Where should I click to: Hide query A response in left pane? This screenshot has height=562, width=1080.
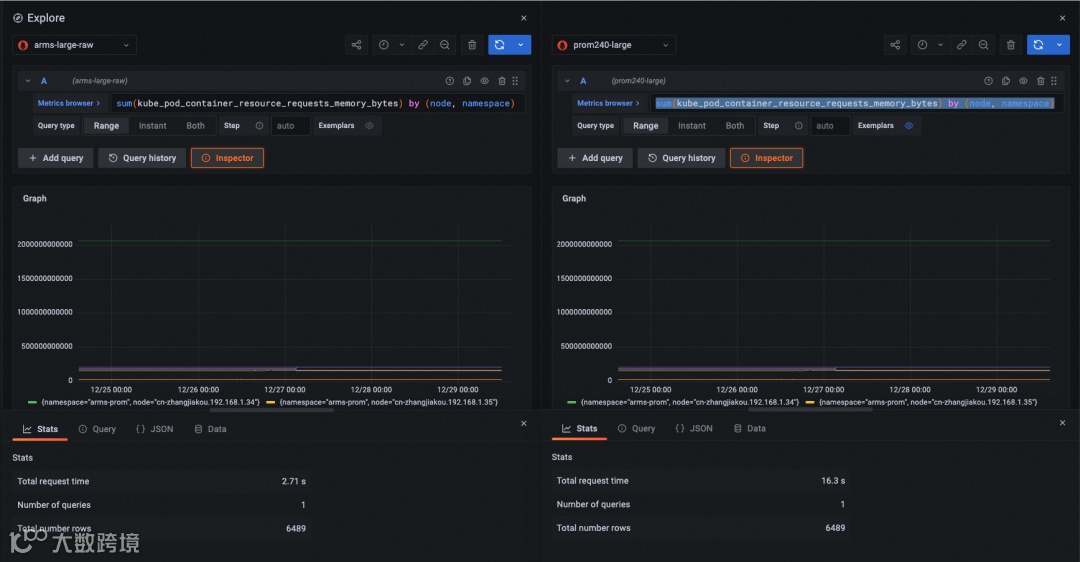[484, 81]
